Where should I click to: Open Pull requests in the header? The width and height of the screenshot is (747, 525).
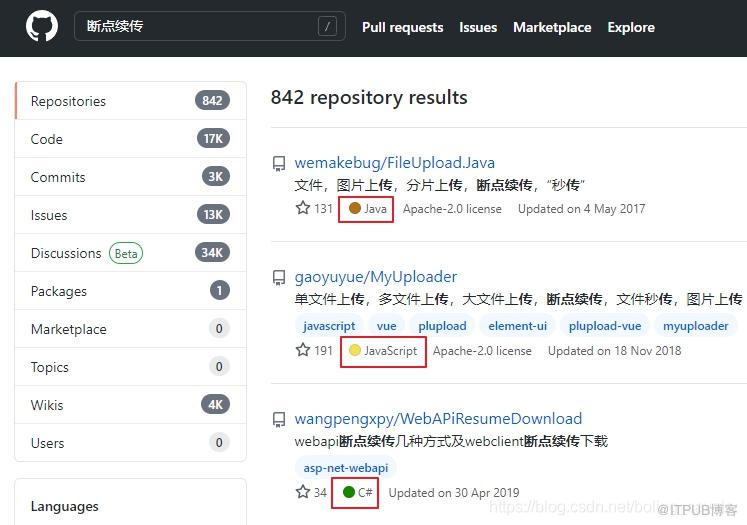[x=403, y=27]
